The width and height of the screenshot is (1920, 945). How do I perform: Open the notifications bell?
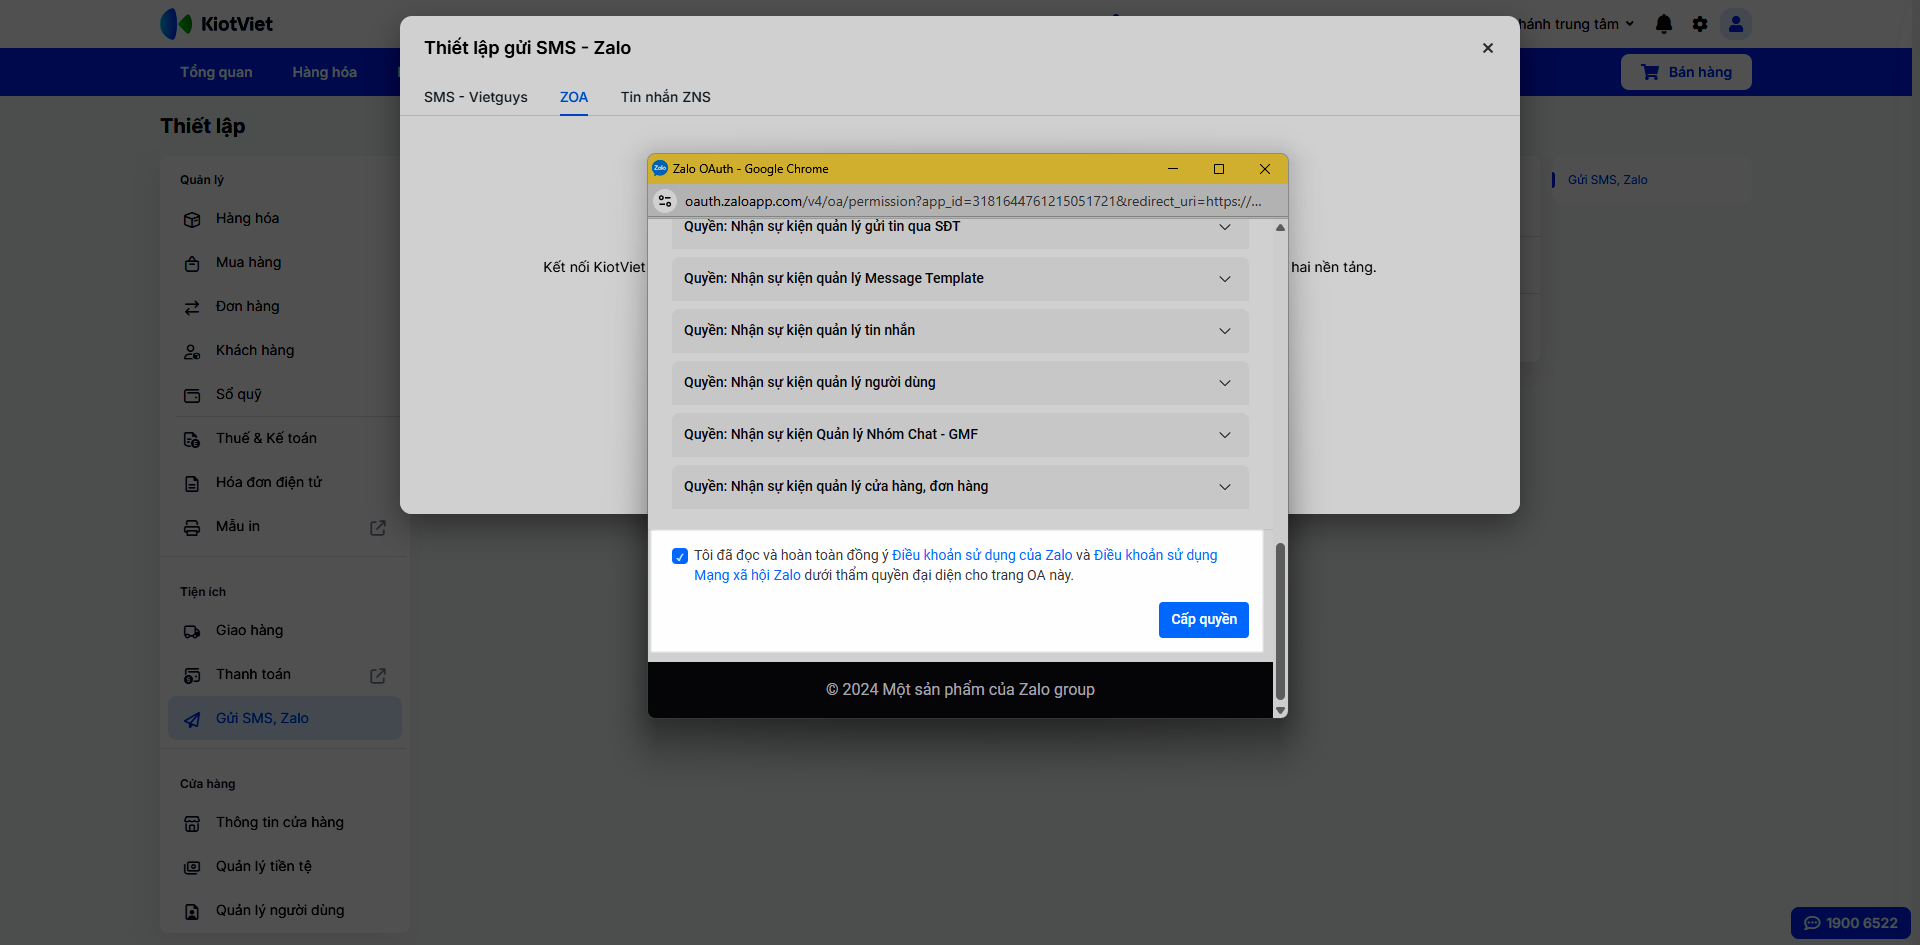[x=1664, y=24]
